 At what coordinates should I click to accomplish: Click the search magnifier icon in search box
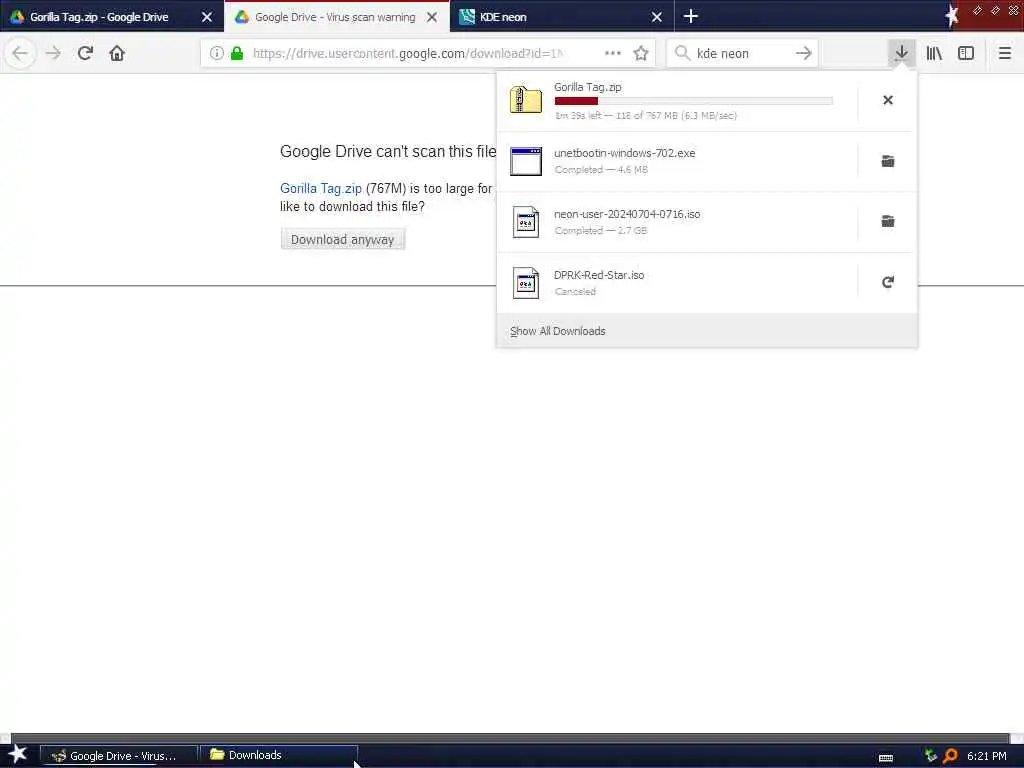click(682, 53)
